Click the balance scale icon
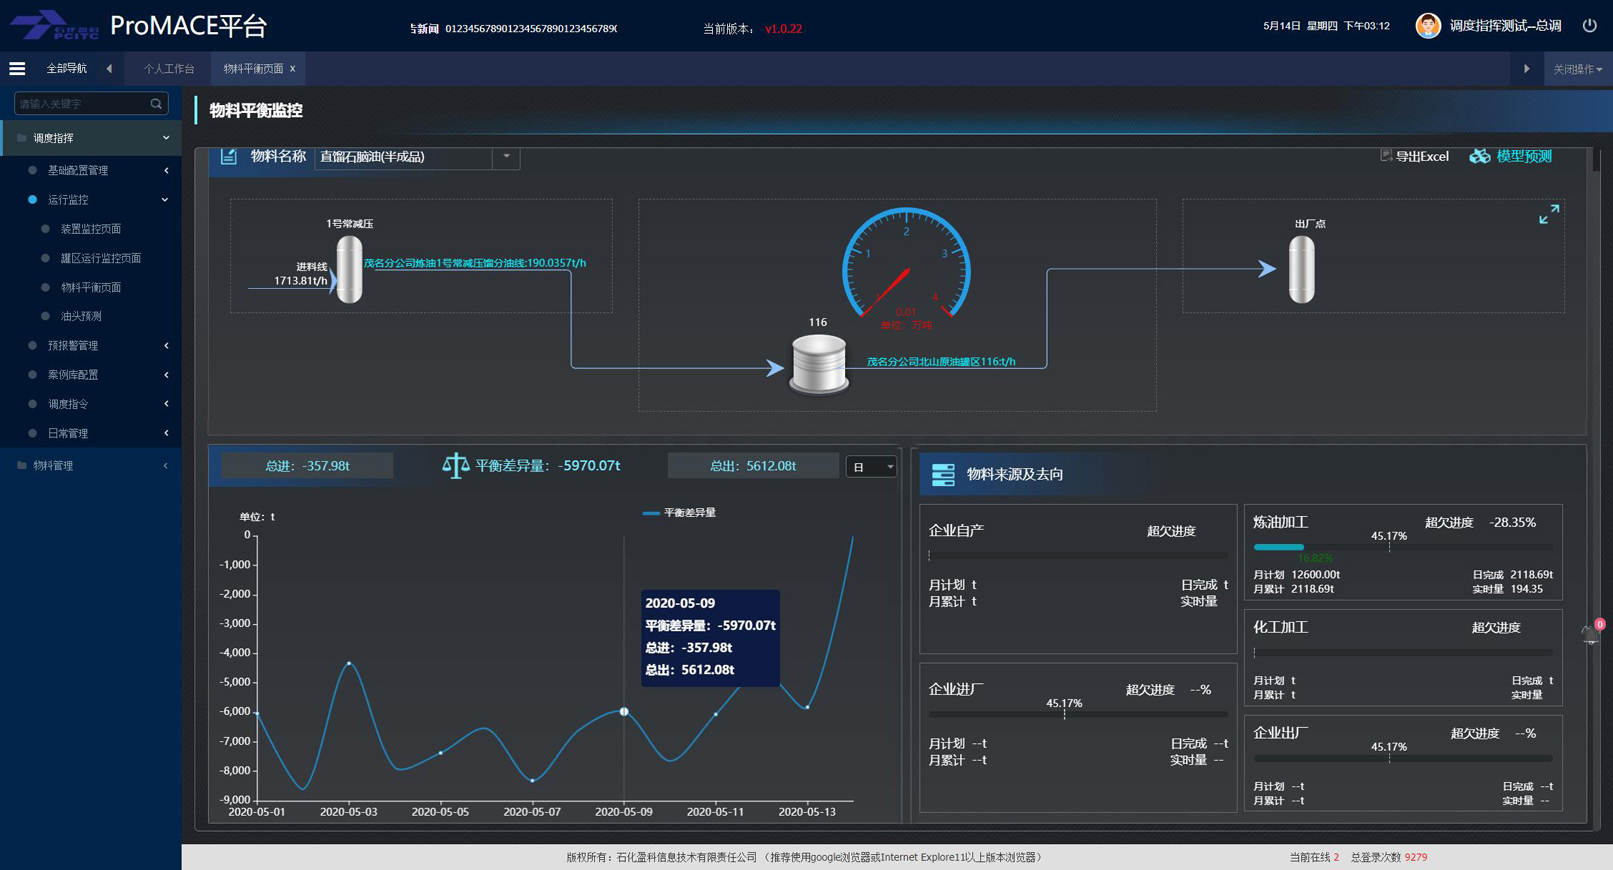The height and width of the screenshot is (870, 1613). (x=455, y=466)
